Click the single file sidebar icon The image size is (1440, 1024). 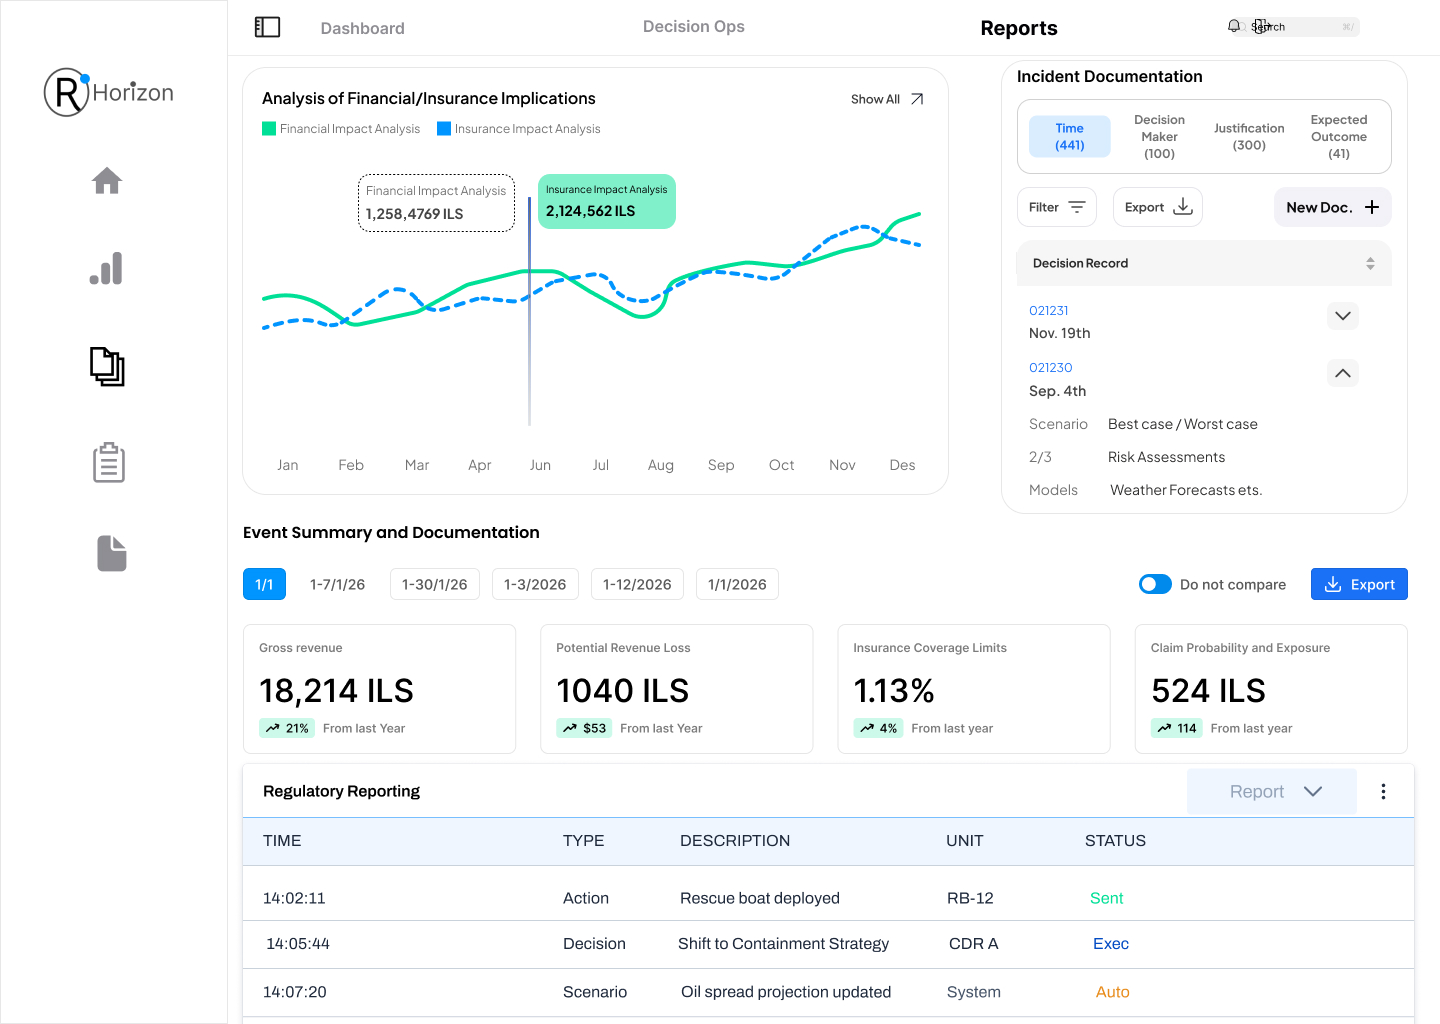point(111,553)
